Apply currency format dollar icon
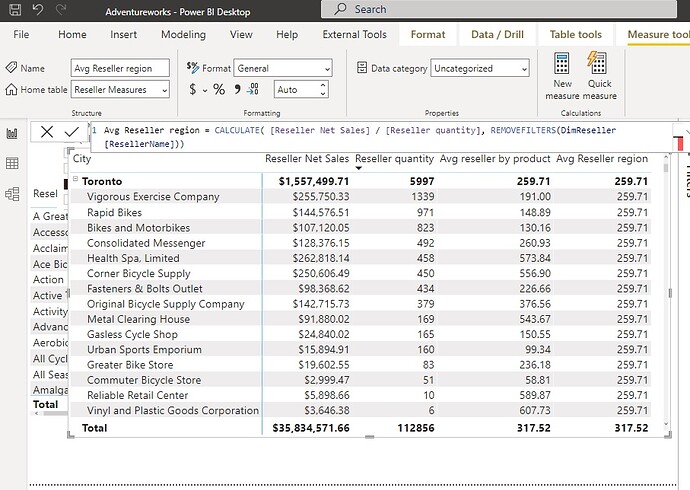This screenshot has height=490, width=690. [x=193, y=89]
